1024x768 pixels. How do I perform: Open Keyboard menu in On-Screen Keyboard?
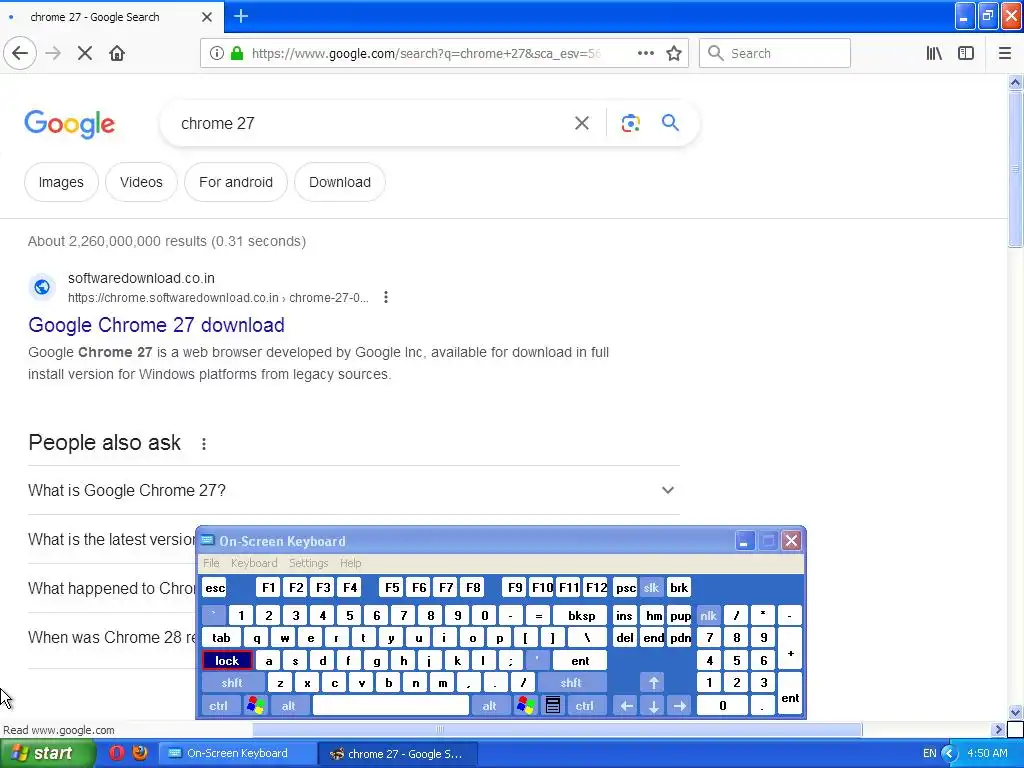point(254,563)
